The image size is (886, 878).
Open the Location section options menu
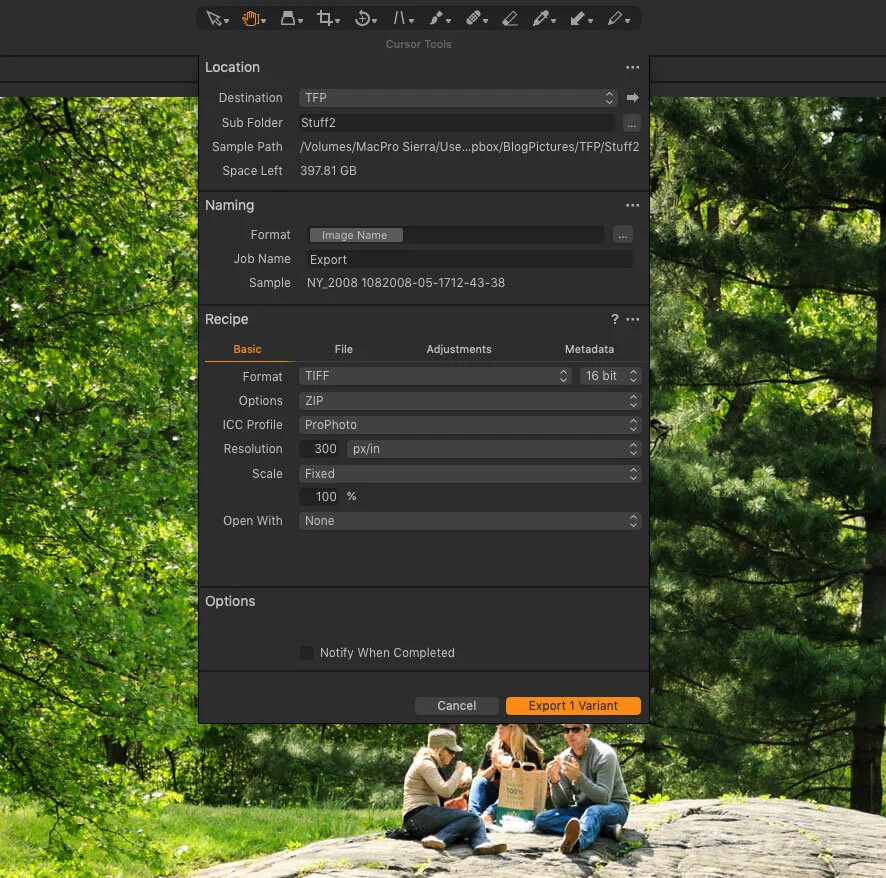coord(632,67)
